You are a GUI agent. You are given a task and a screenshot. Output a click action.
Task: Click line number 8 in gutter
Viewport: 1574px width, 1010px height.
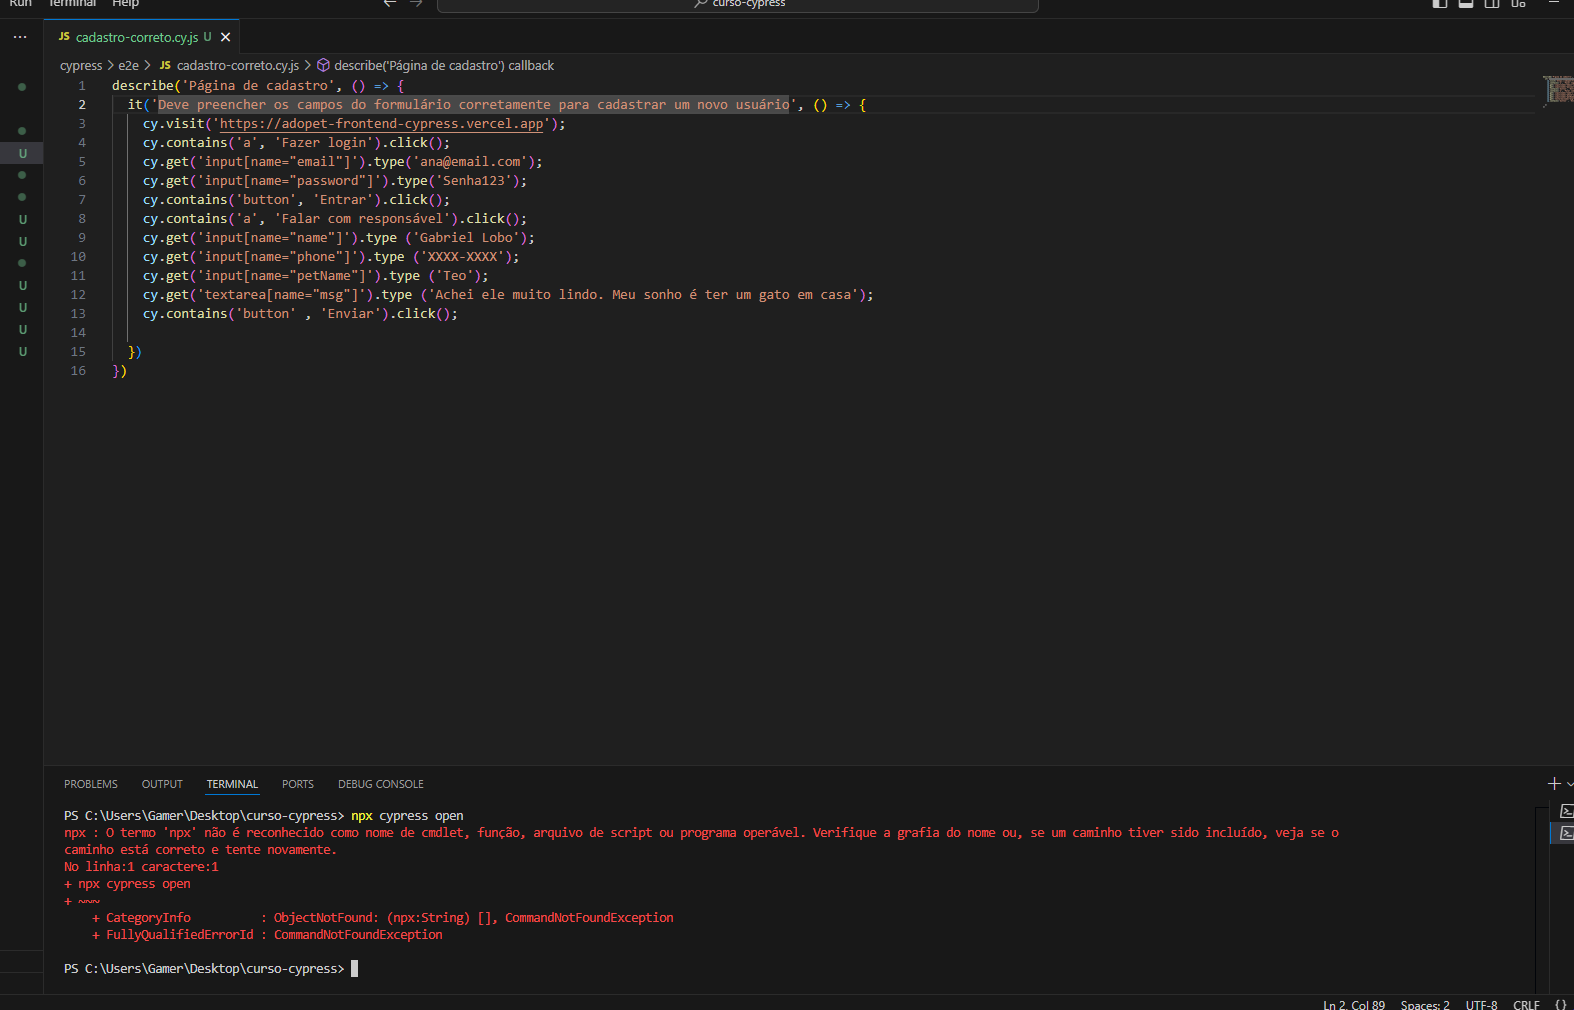(x=82, y=219)
